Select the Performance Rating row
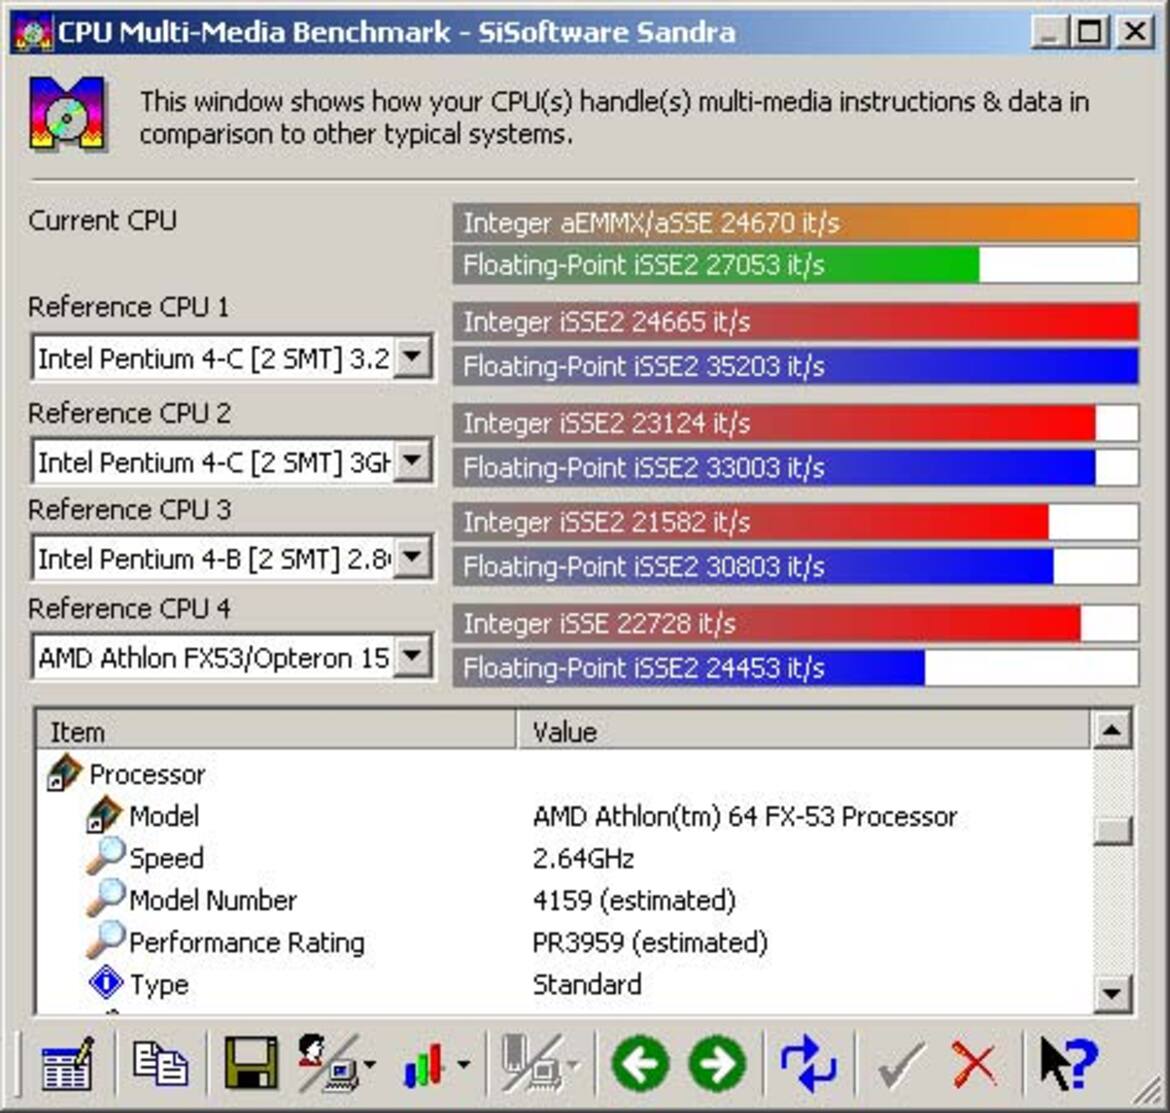1170x1113 pixels. (x=563, y=942)
